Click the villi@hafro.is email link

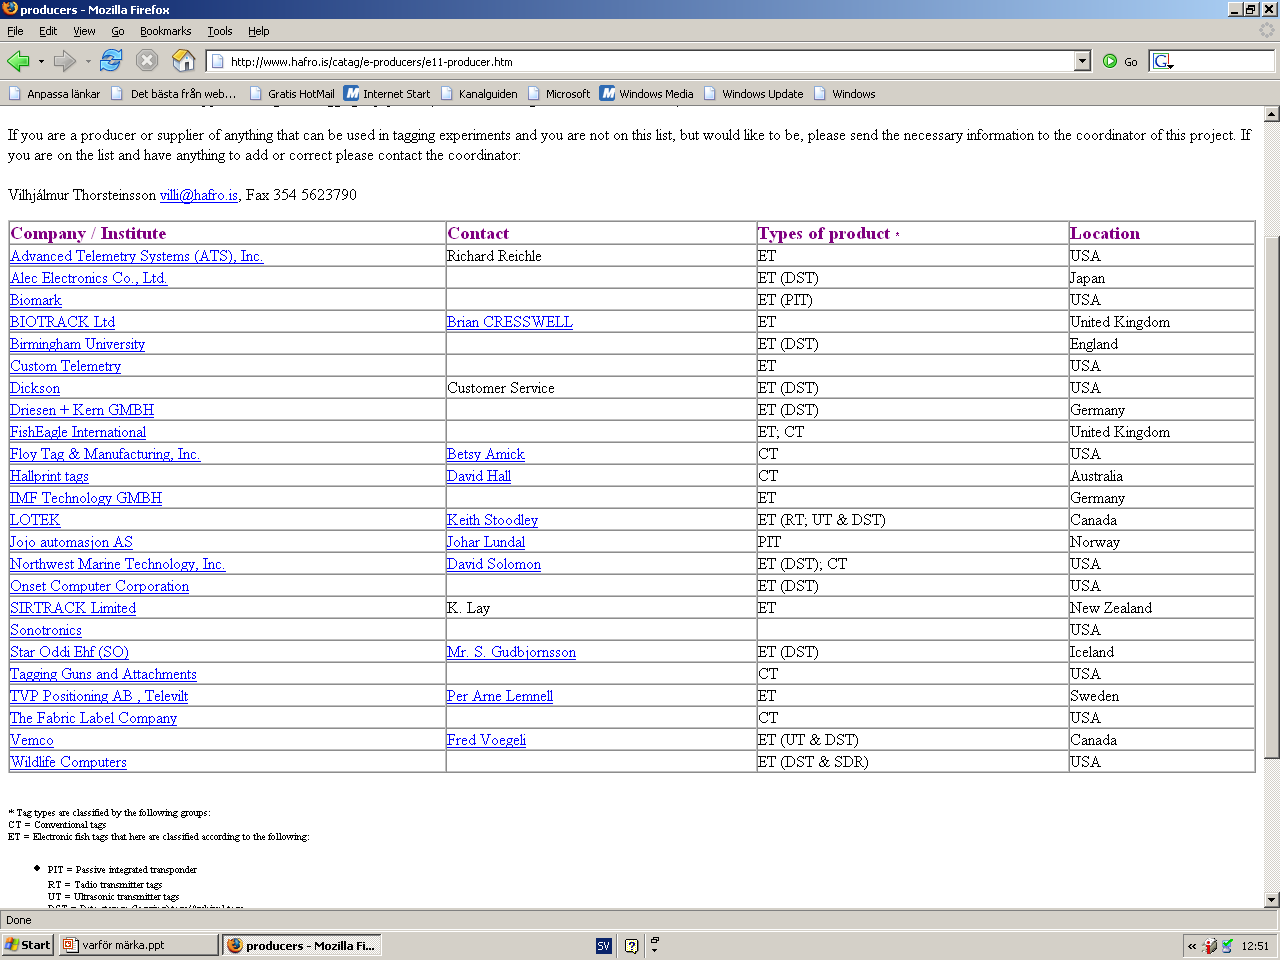coord(199,195)
